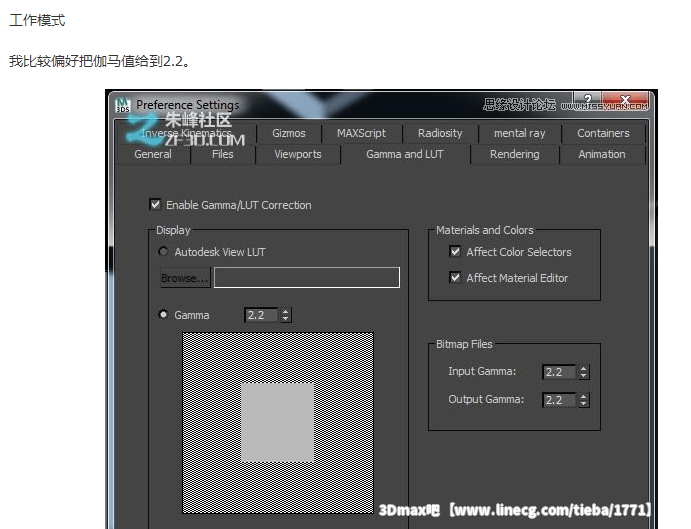The width and height of the screenshot is (691, 529).
Task: Click the Input Gamma: label
Action: pyautogui.click(x=482, y=371)
